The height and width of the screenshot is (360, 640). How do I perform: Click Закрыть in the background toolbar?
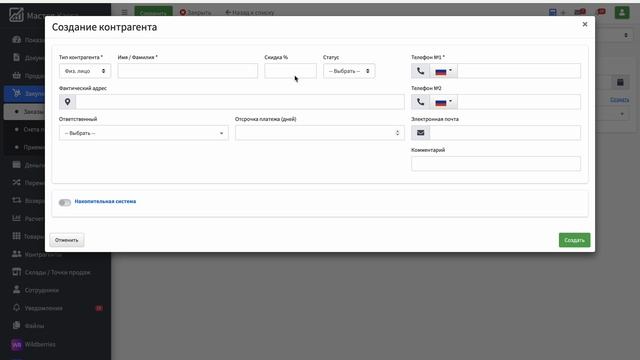pos(196,12)
